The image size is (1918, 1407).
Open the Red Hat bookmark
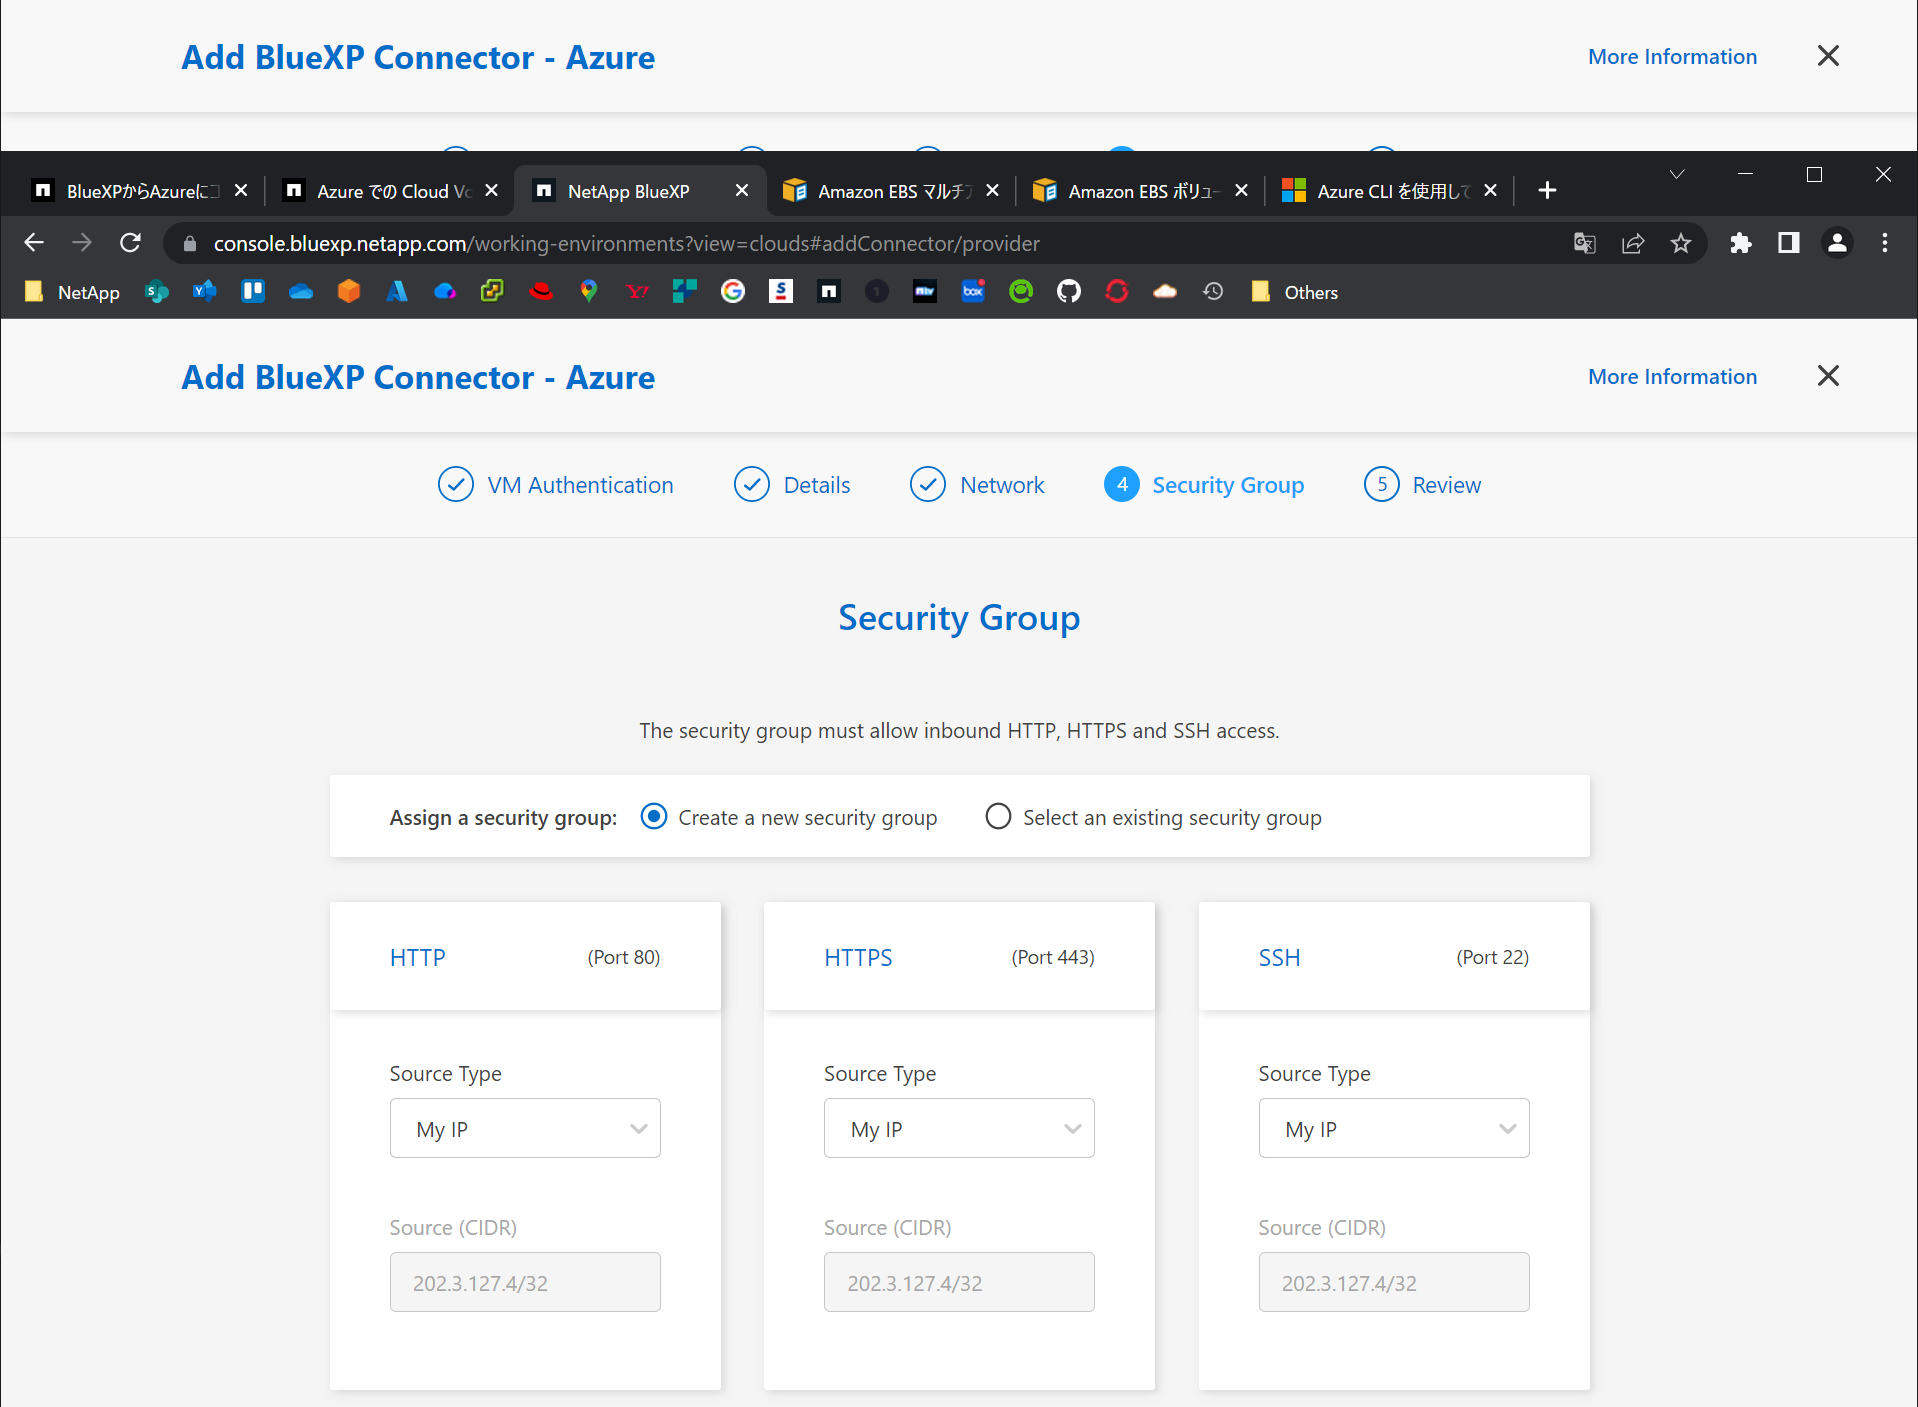(542, 291)
